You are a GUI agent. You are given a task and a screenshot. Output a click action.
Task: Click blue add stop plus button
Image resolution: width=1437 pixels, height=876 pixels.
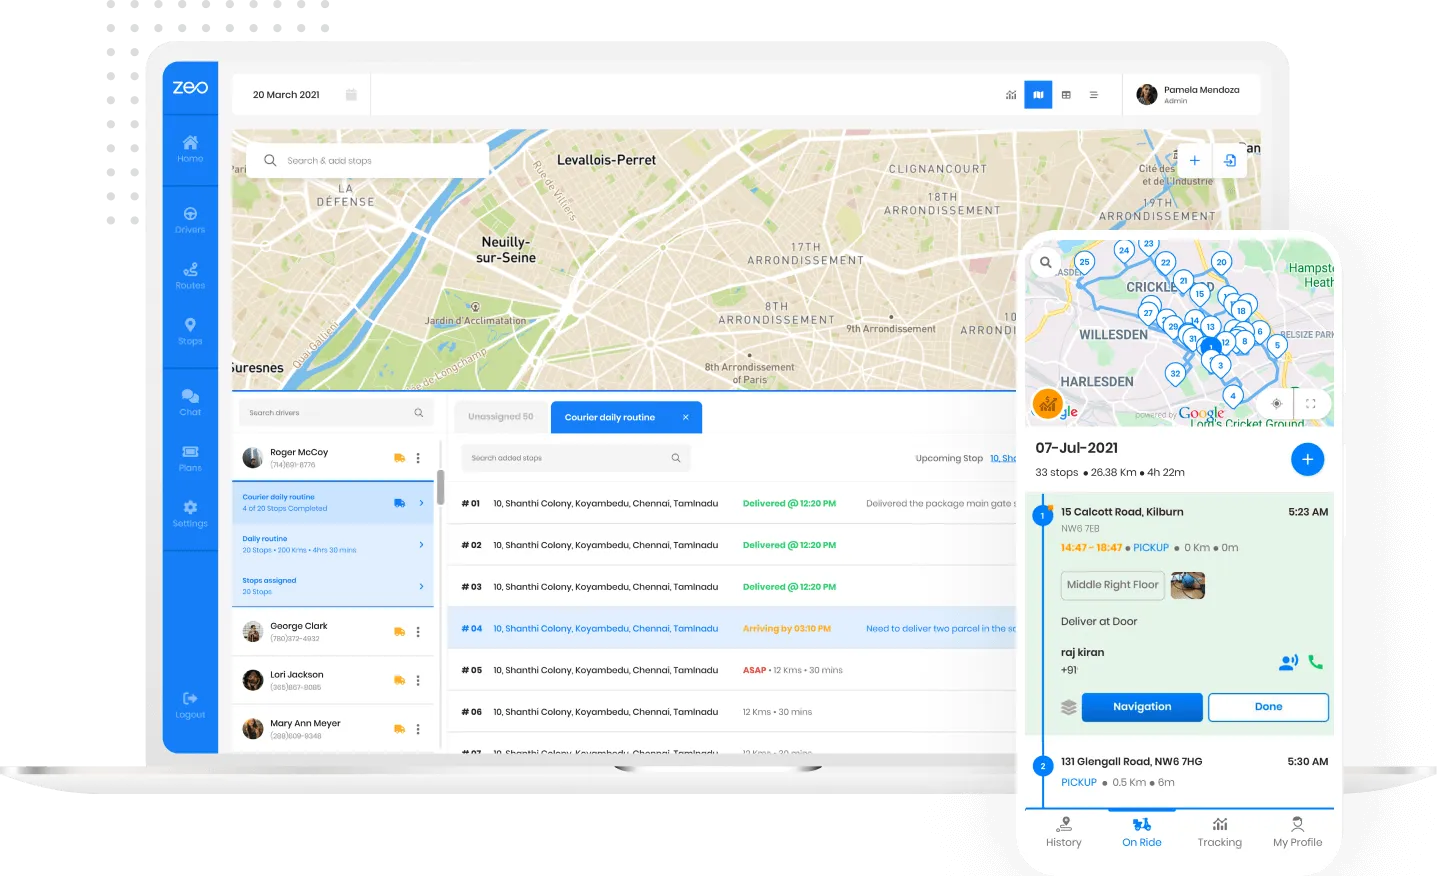click(x=1307, y=459)
